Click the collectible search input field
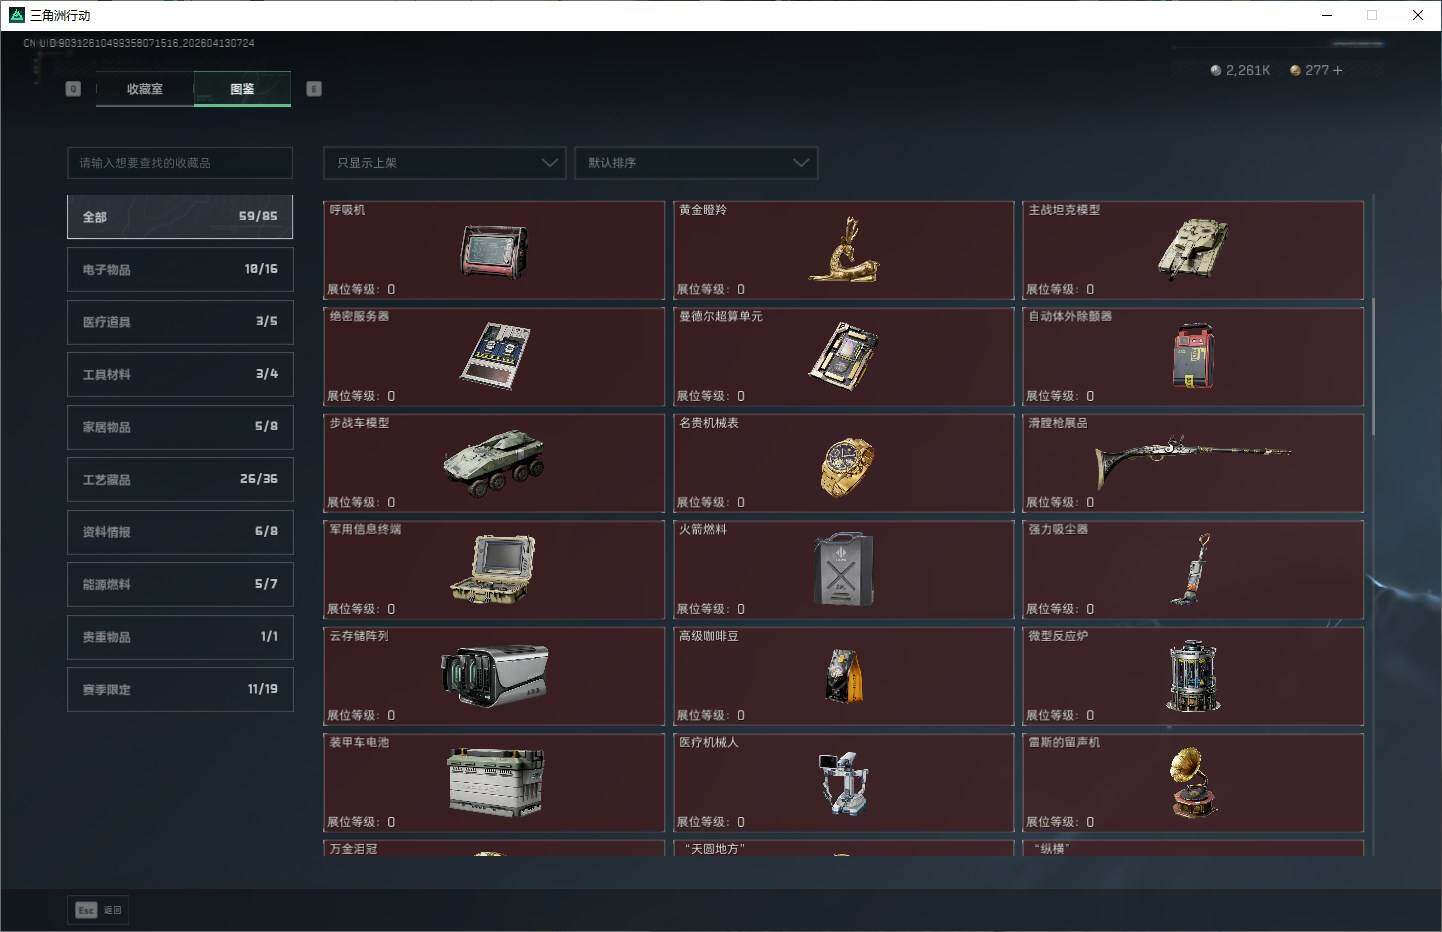 point(180,163)
